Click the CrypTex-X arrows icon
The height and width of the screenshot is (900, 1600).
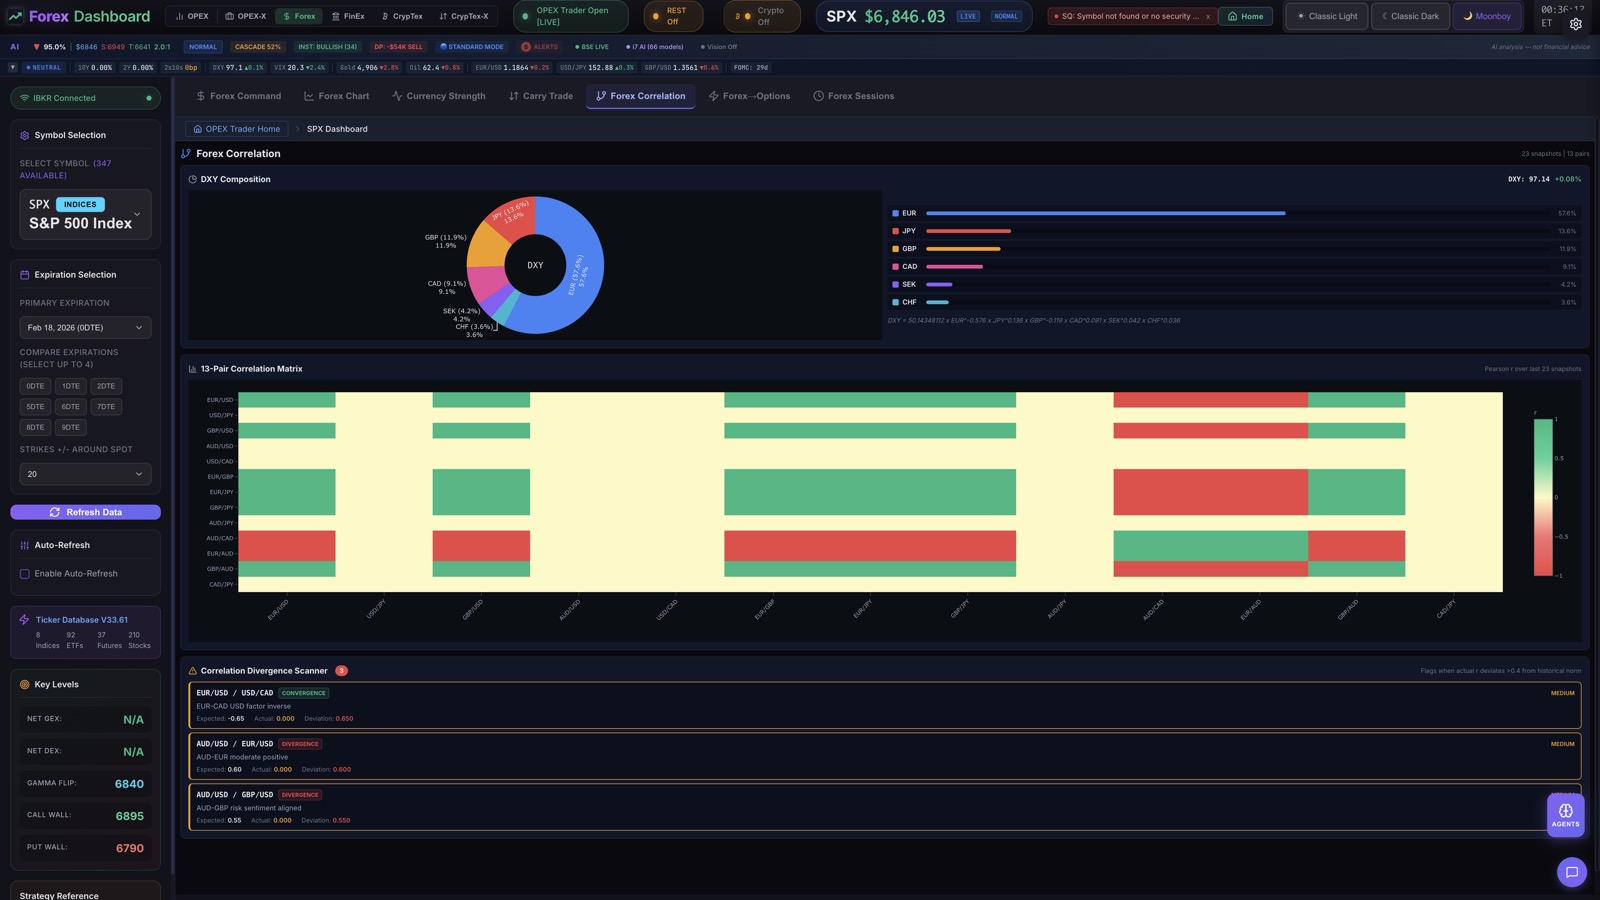pyautogui.click(x=443, y=16)
